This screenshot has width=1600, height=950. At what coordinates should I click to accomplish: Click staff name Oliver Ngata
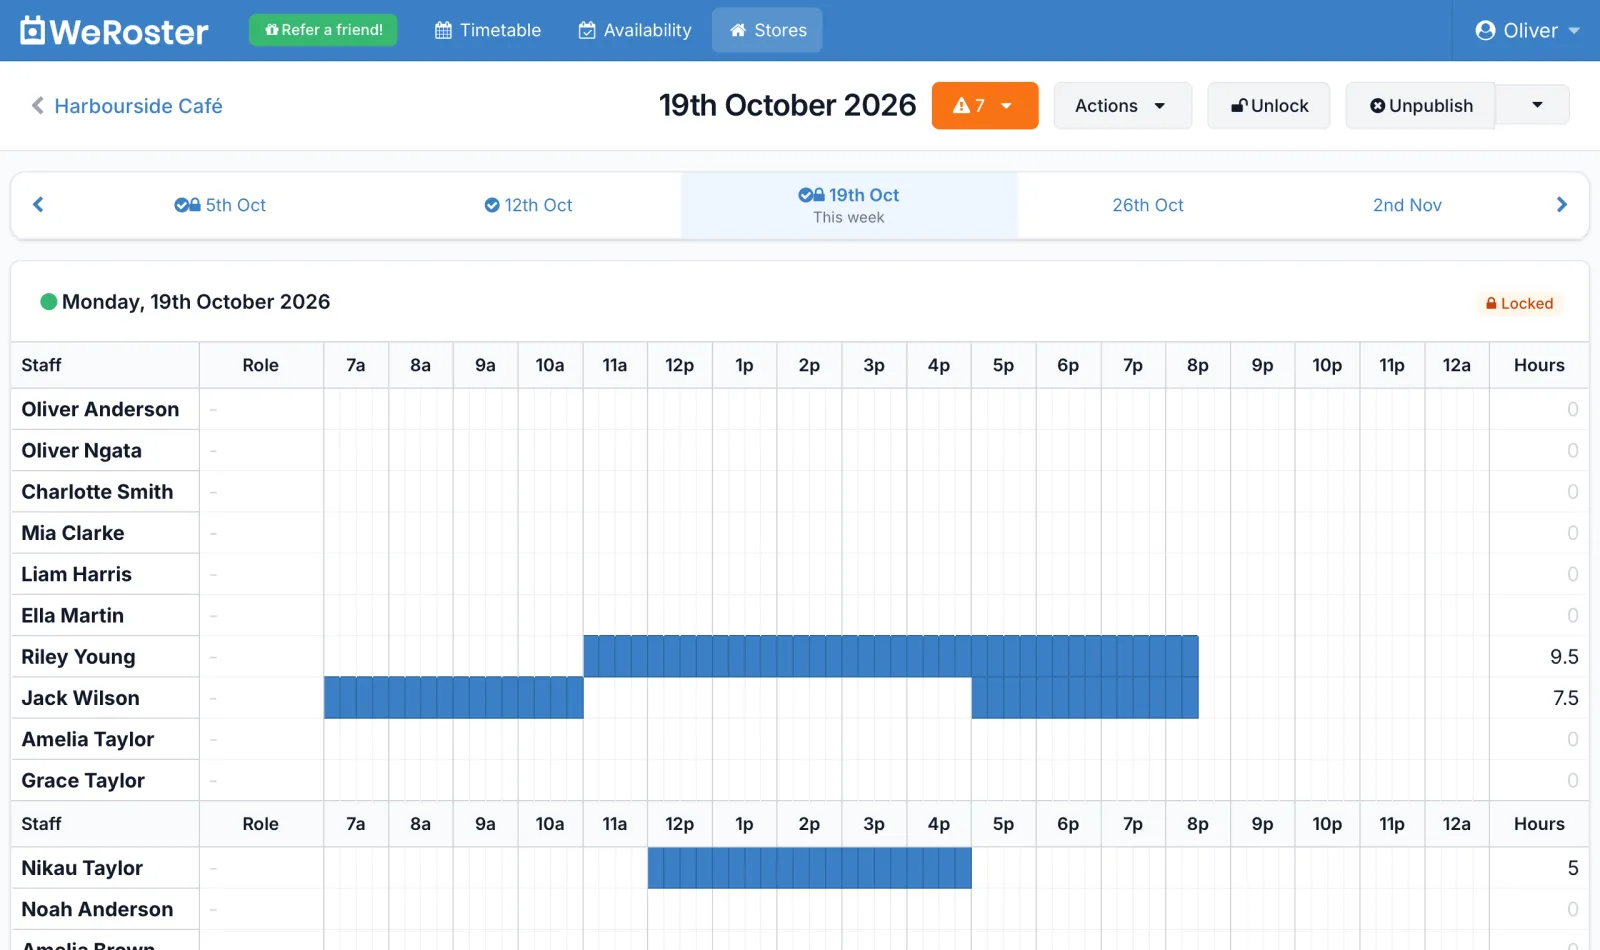81,450
